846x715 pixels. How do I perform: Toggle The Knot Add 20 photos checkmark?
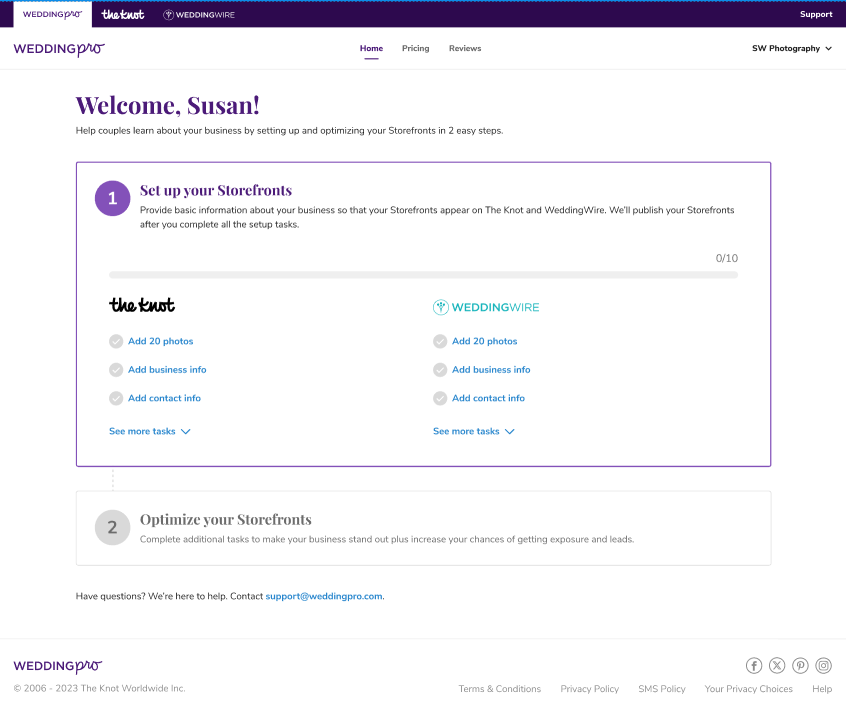[116, 341]
